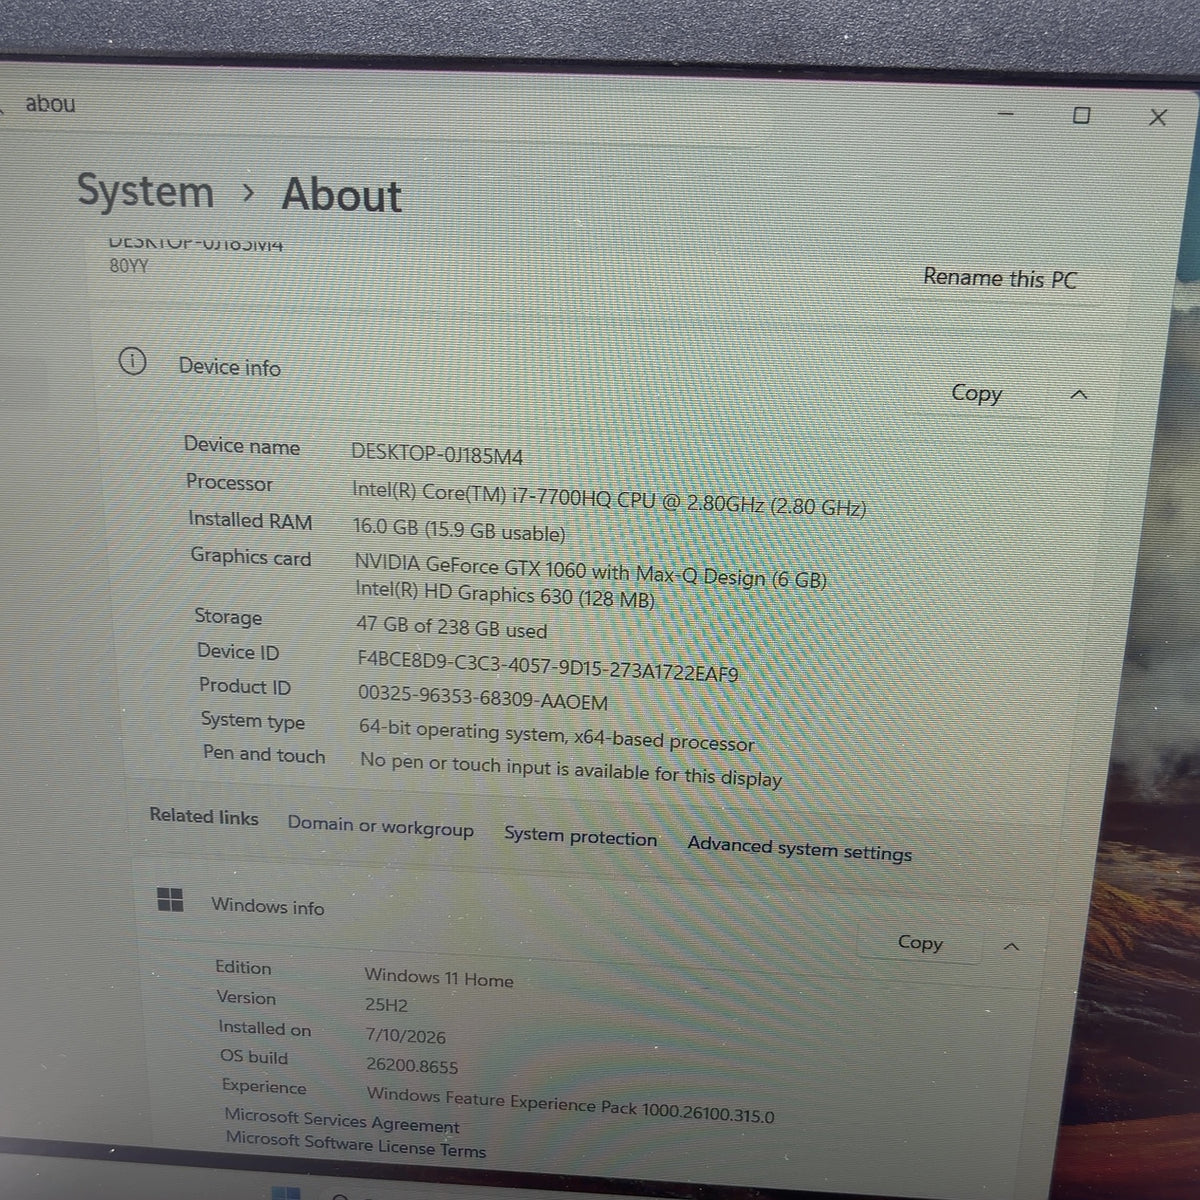Viewport: 1200px width, 1200px height.
Task: Copy the Device info details
Action: [x=977, y=393]
